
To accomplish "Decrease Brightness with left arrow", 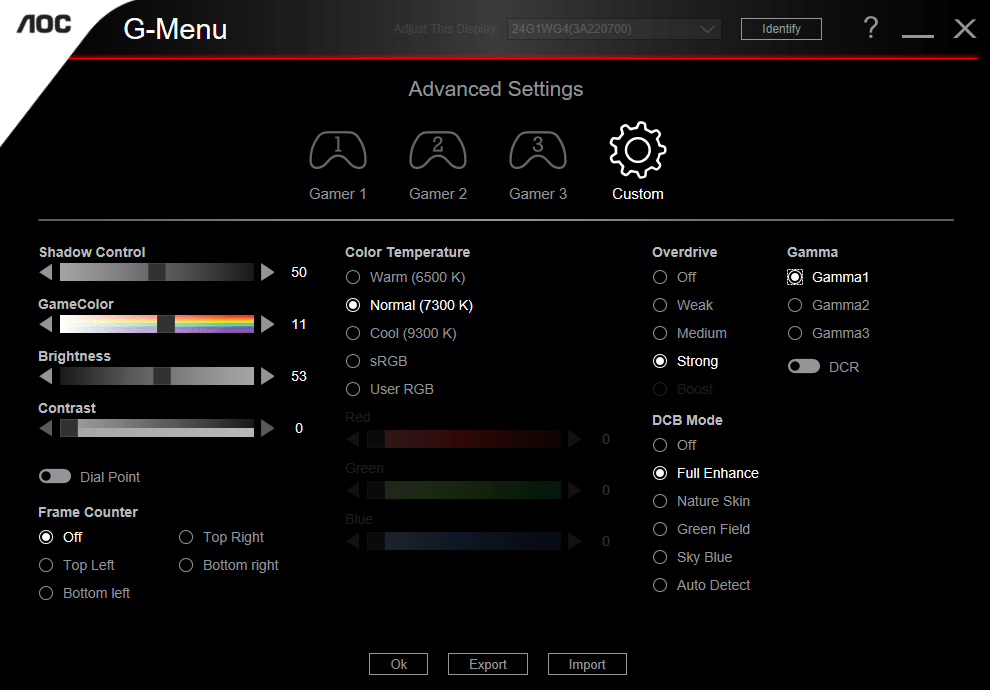I will coord(45,376).
